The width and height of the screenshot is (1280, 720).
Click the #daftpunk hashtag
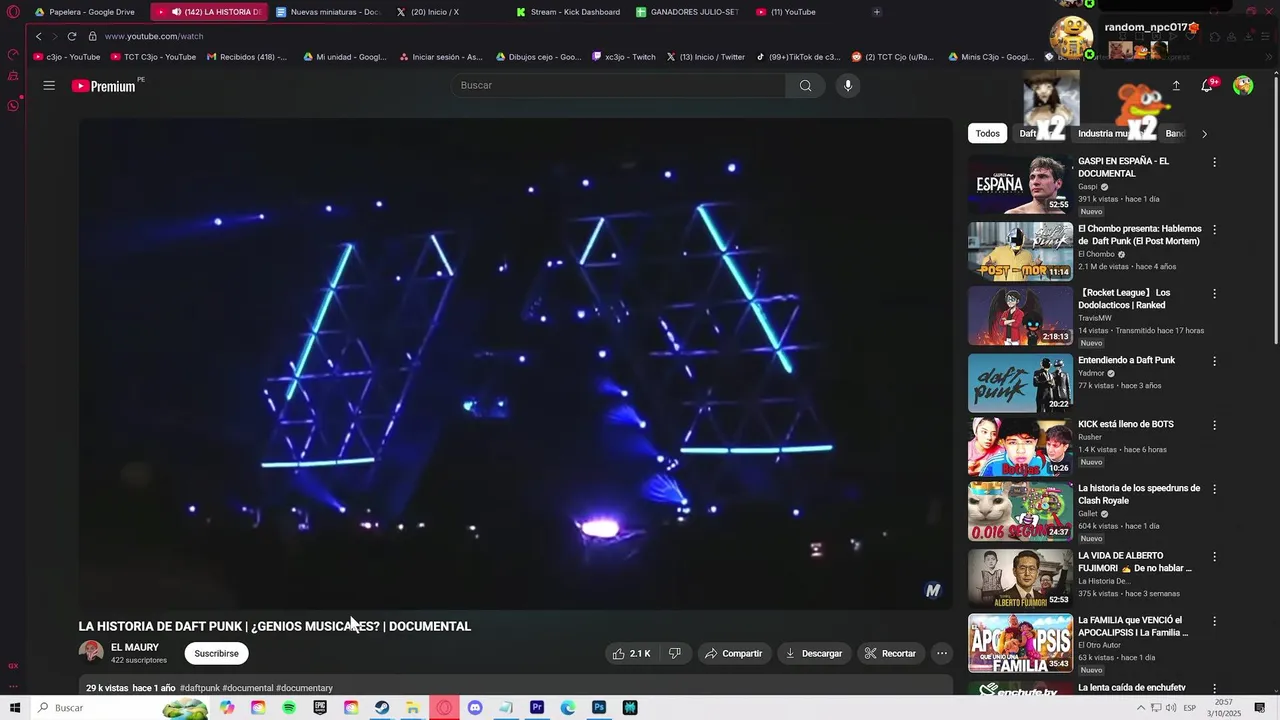(x=200, y=688)
